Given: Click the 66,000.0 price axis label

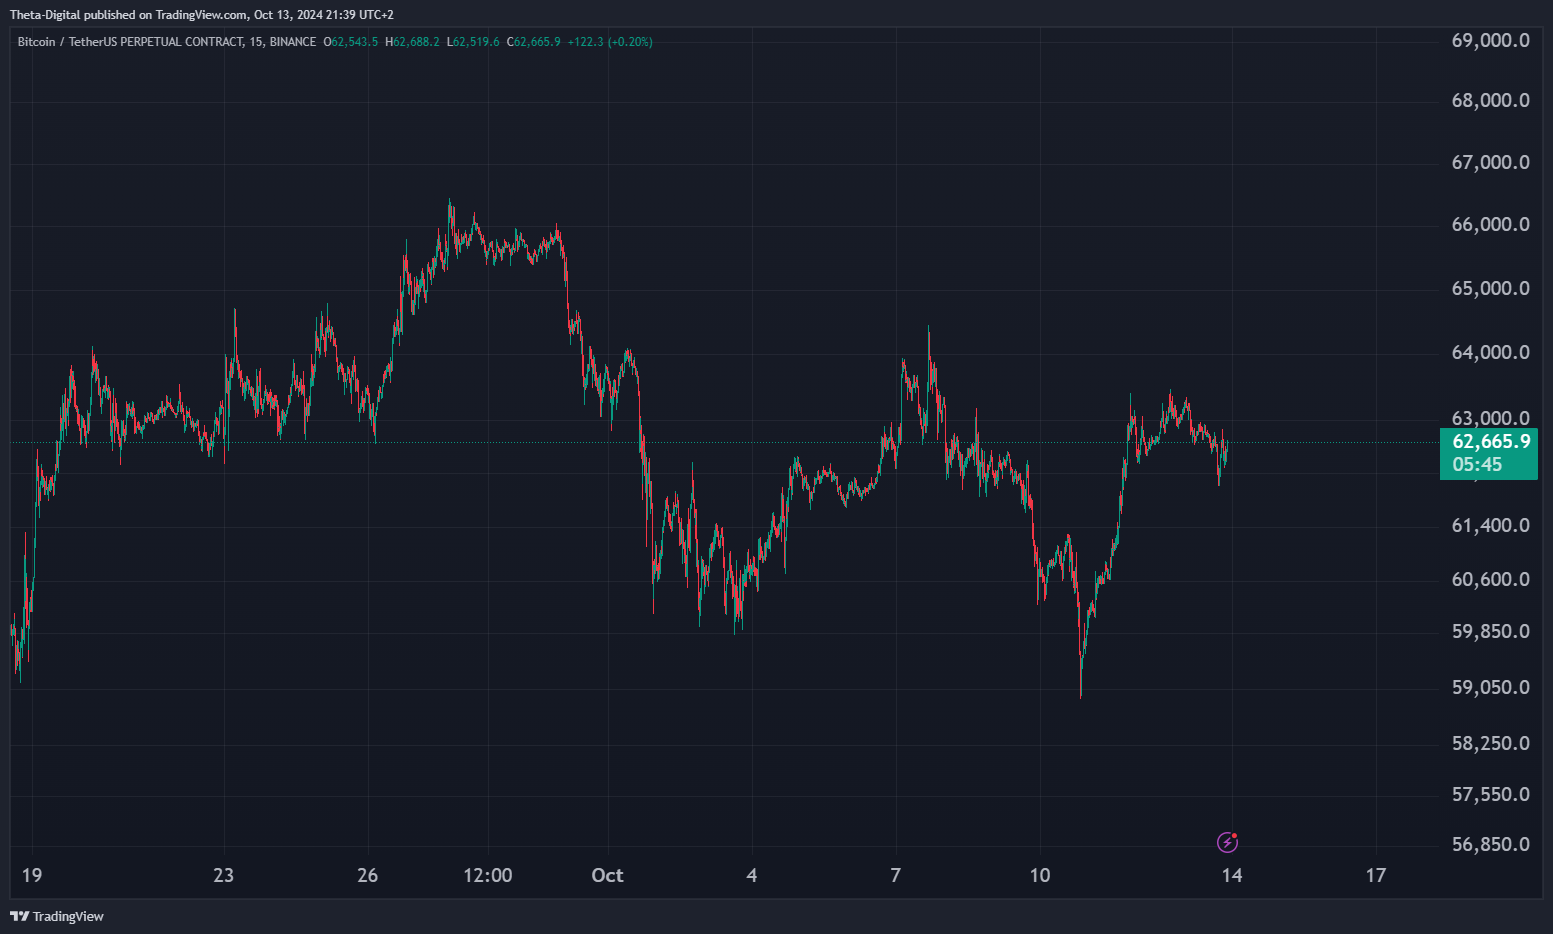Looking at the screenshot, I should click(x=1490, y=224).
